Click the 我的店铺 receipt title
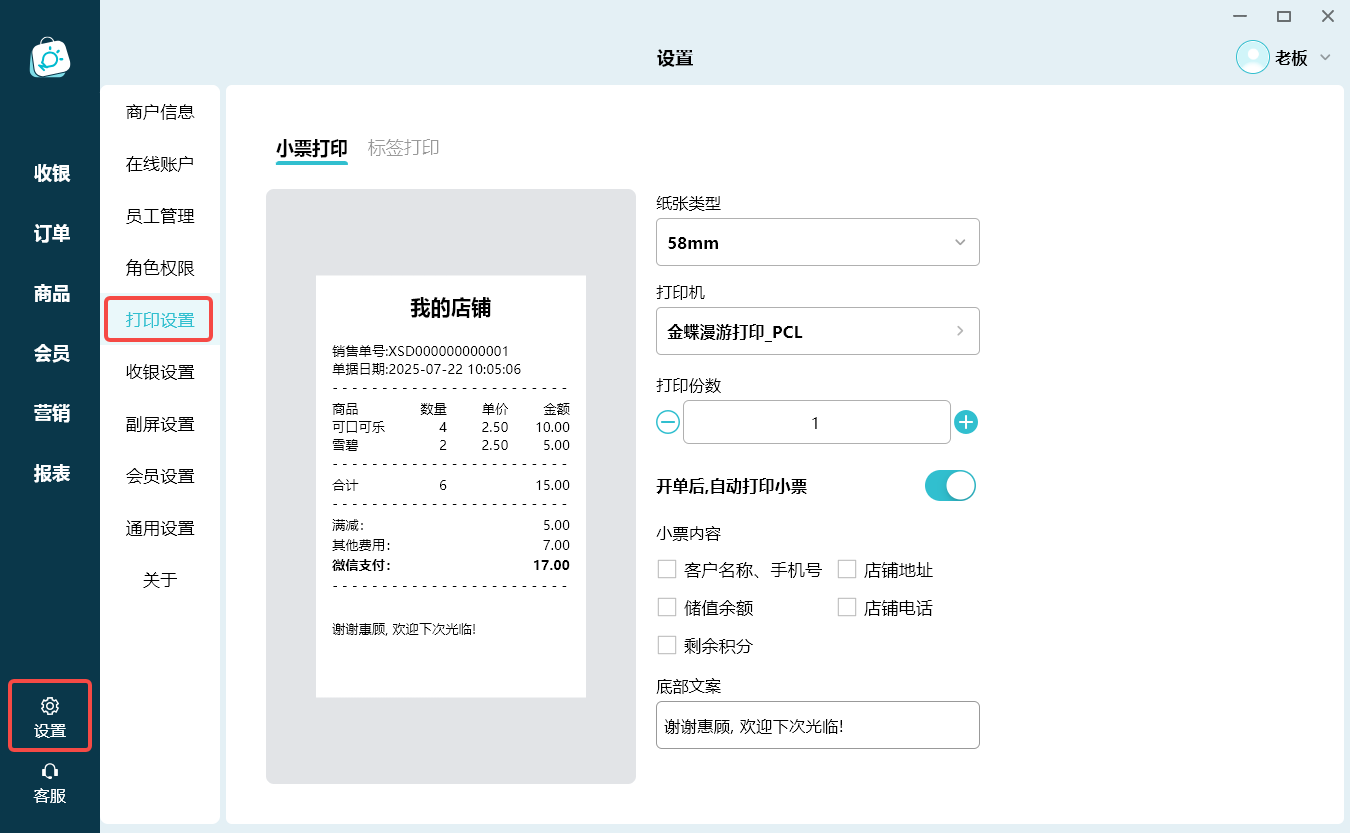1350x833 pixels. [451, 308]
